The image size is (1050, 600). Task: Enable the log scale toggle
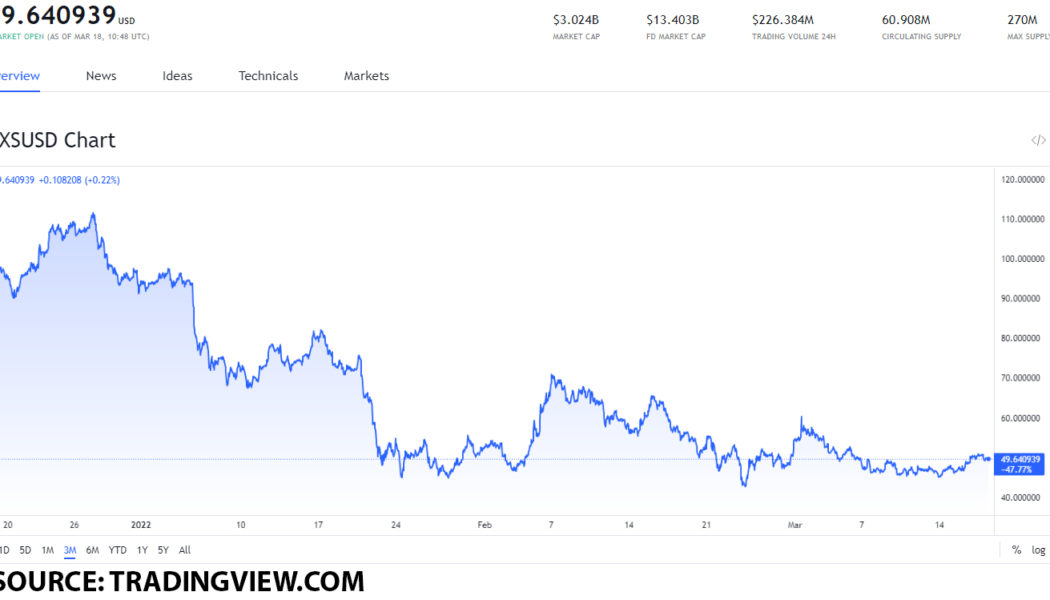(1038, 550)
